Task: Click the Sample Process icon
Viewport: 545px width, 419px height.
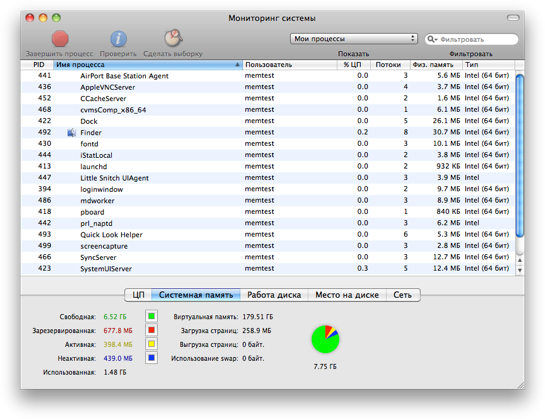Action: 173,38
